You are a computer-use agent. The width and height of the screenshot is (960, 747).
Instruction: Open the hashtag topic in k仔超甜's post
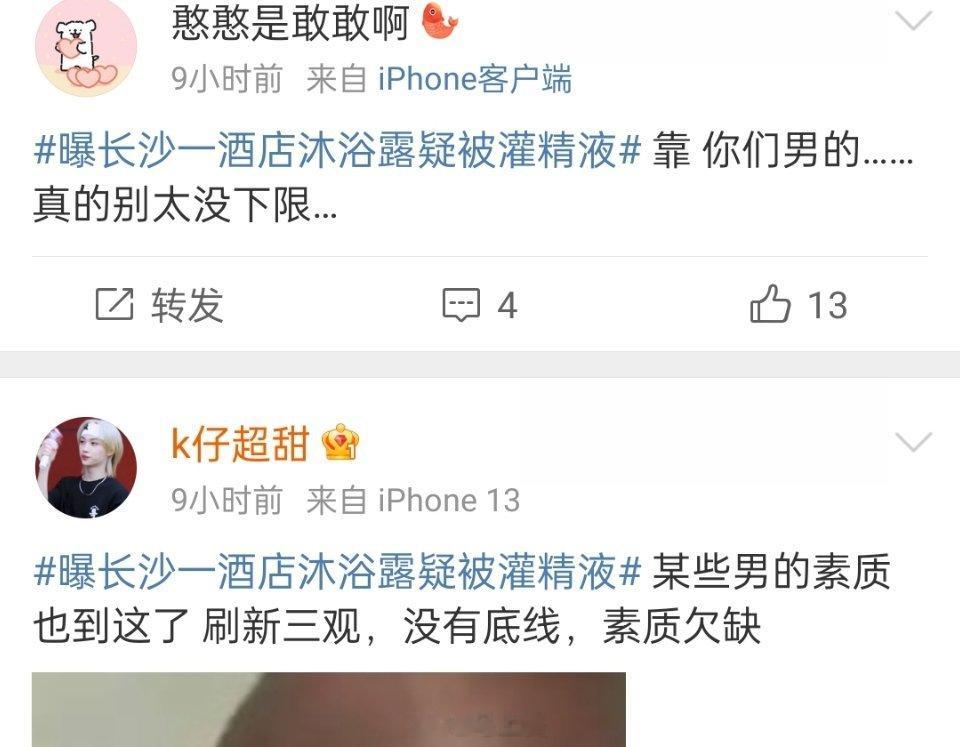click(x=337, y=572)
